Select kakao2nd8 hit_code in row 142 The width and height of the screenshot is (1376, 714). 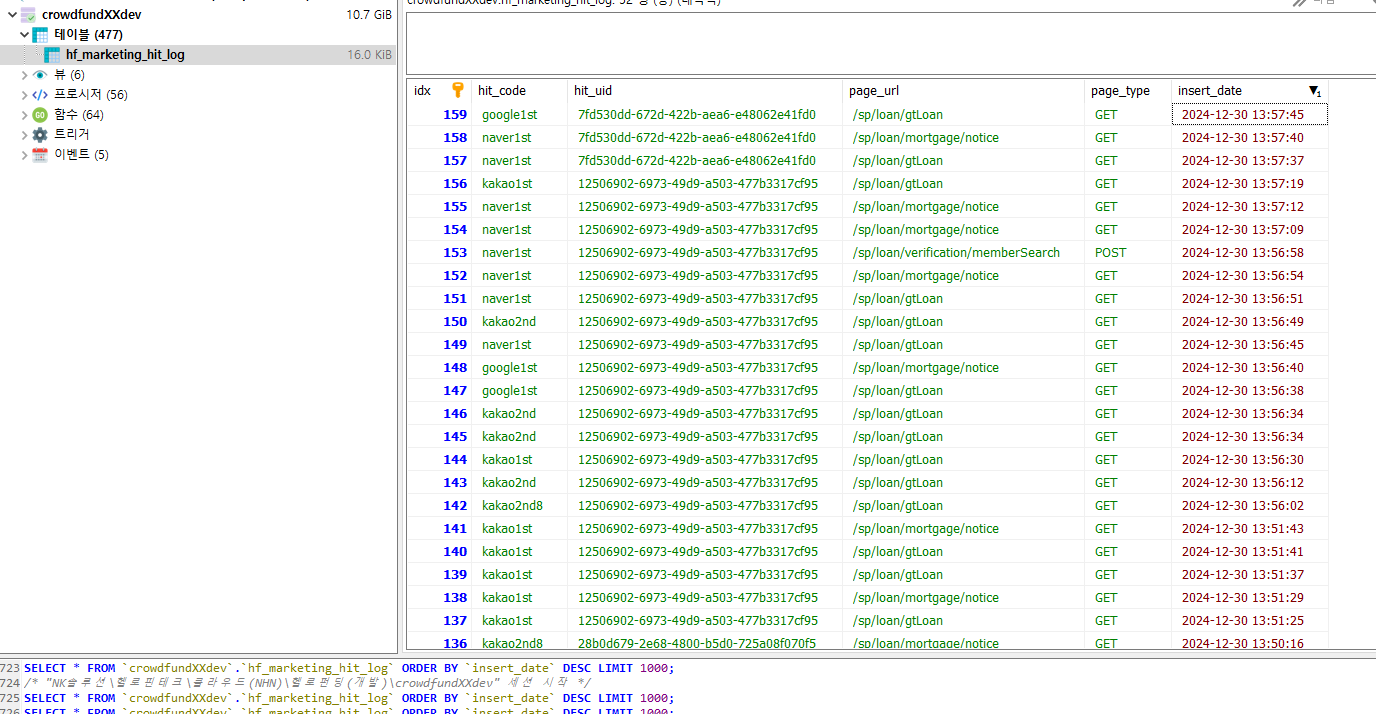tap(519, 506)
